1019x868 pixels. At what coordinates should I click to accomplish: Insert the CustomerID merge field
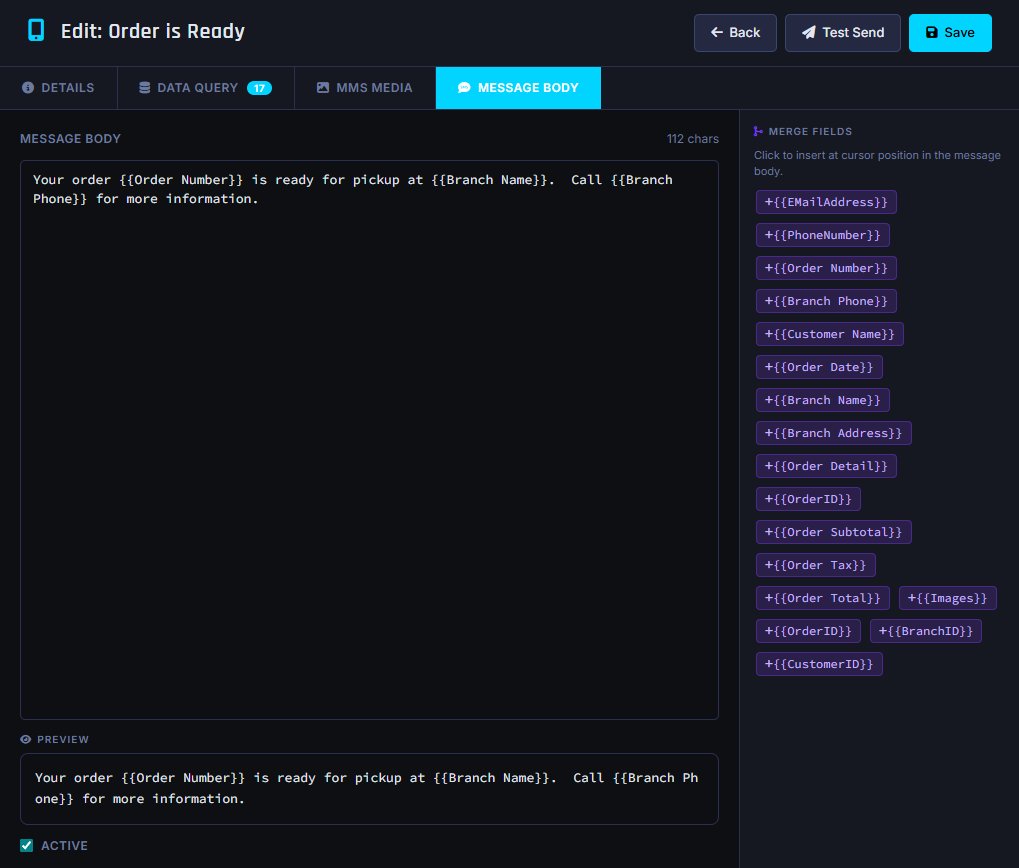(x=819, y=664)
